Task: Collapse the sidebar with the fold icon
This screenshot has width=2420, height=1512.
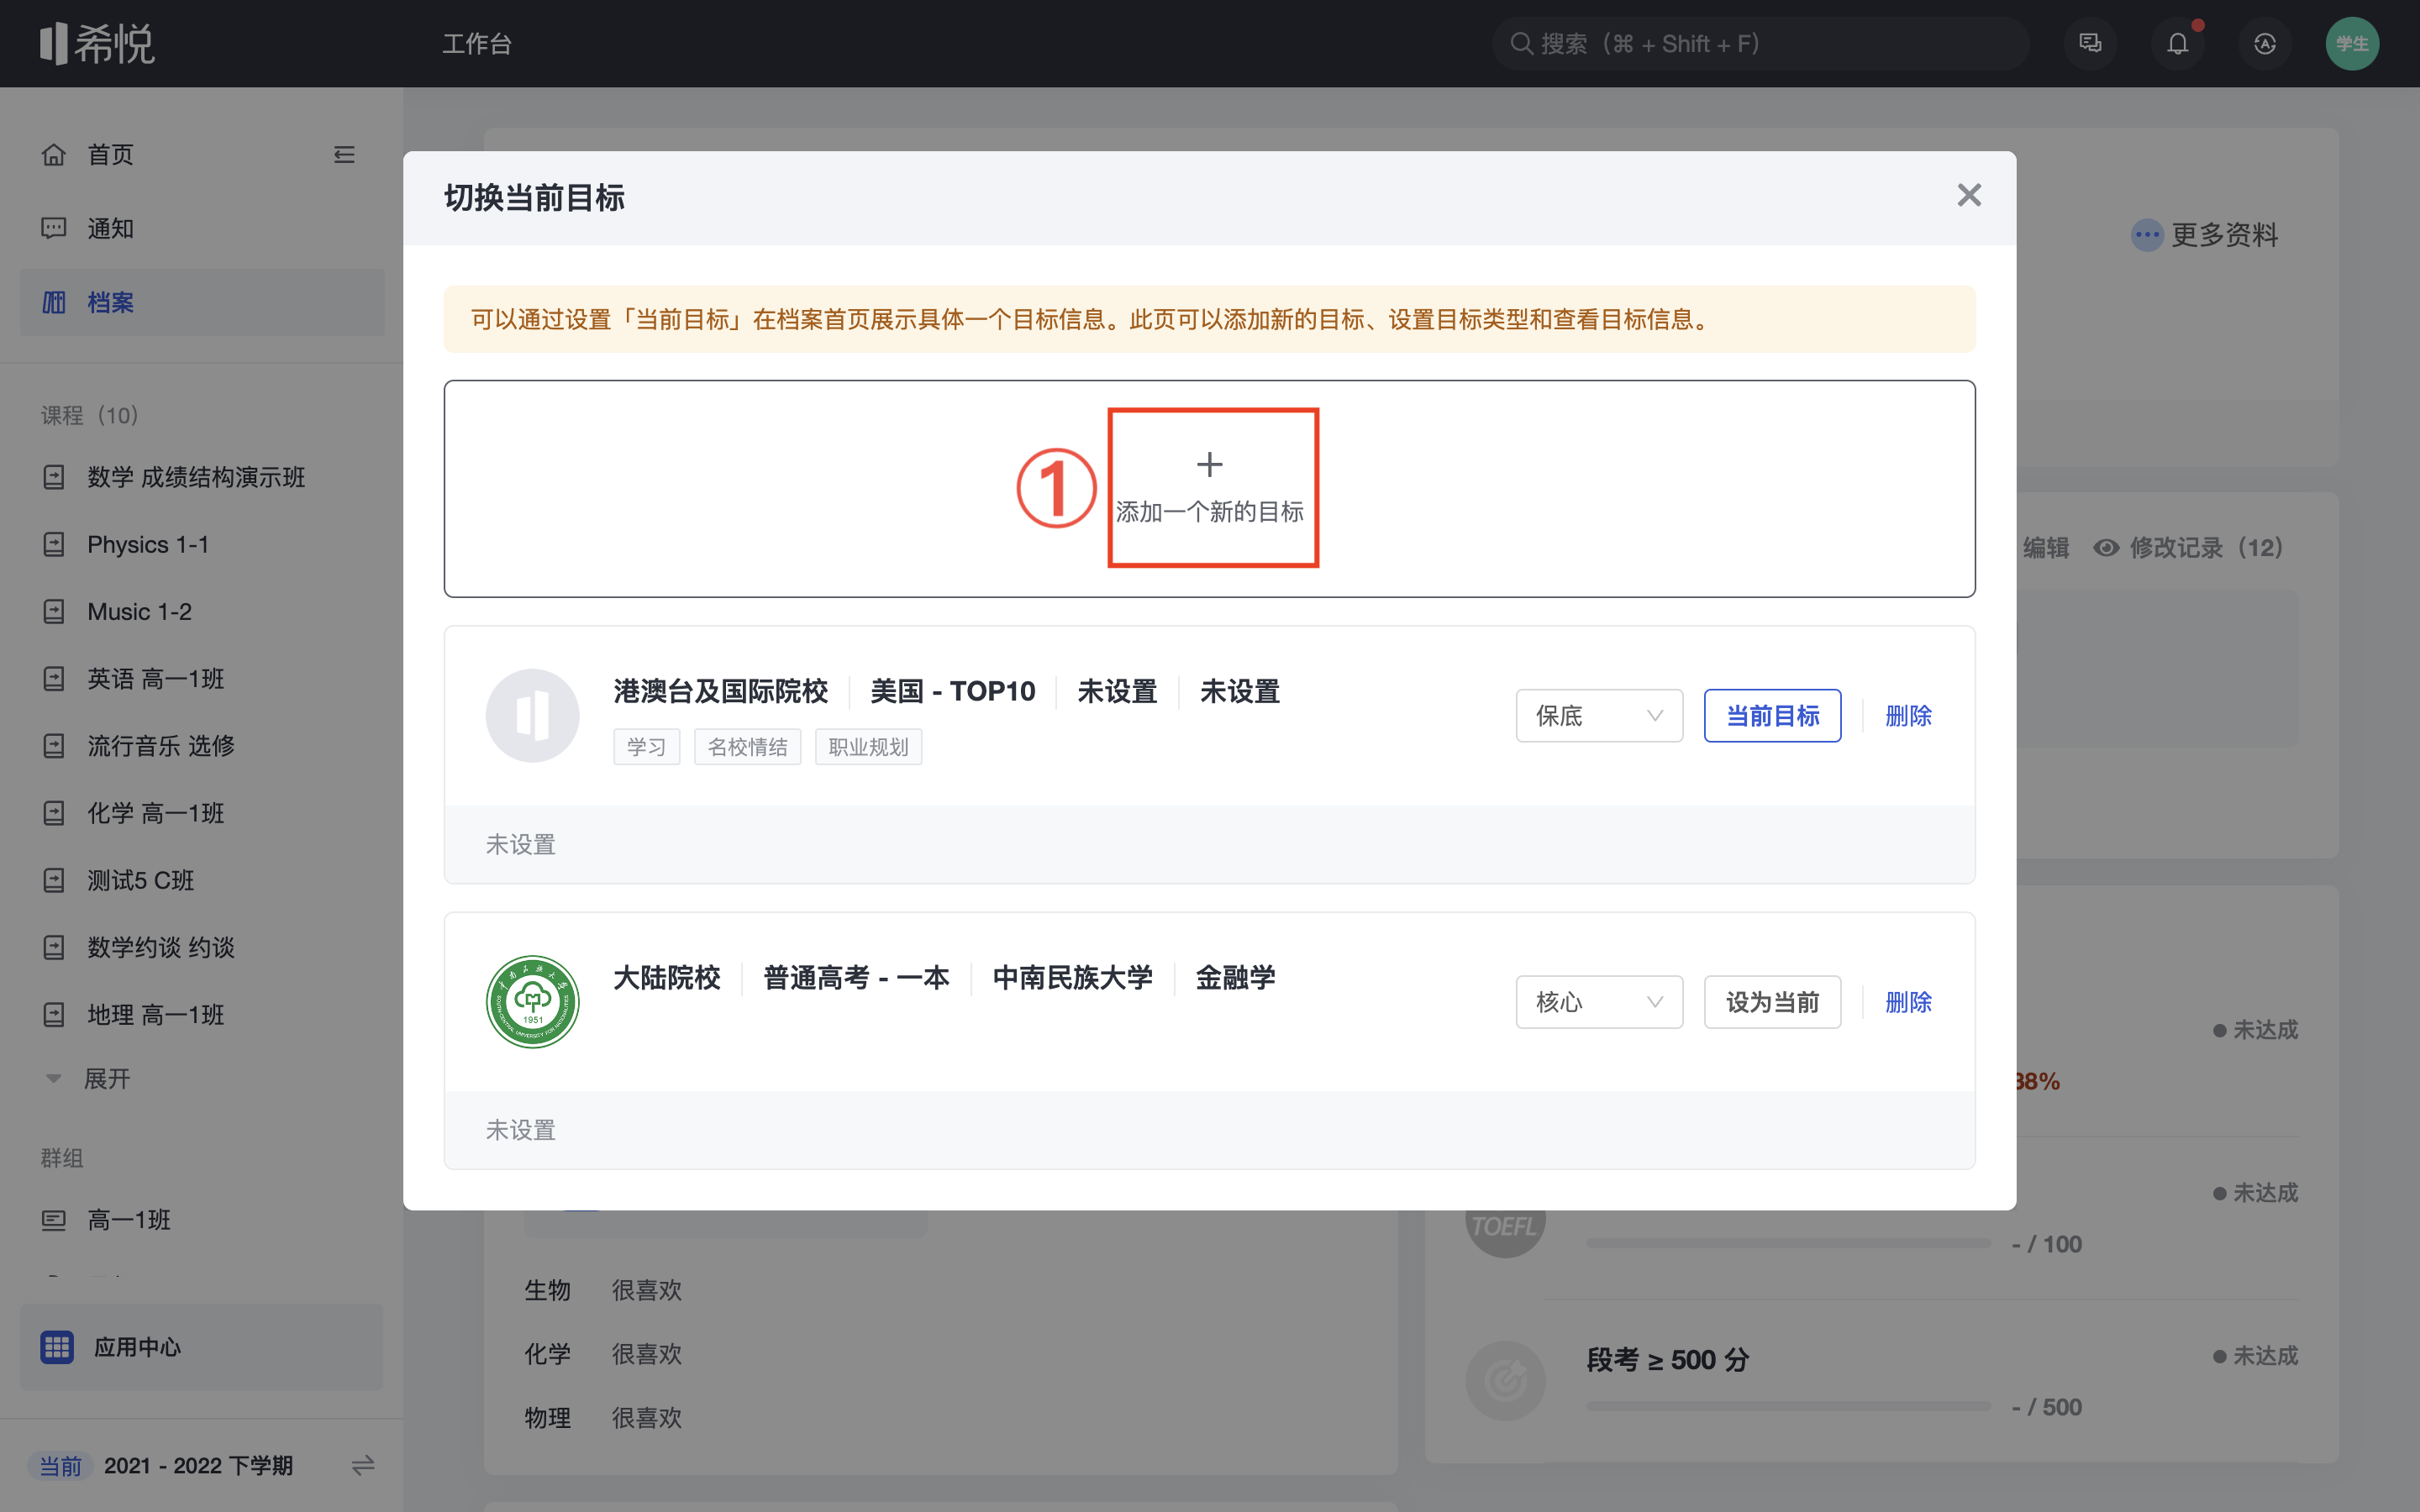Action: (x=344, y=155)
